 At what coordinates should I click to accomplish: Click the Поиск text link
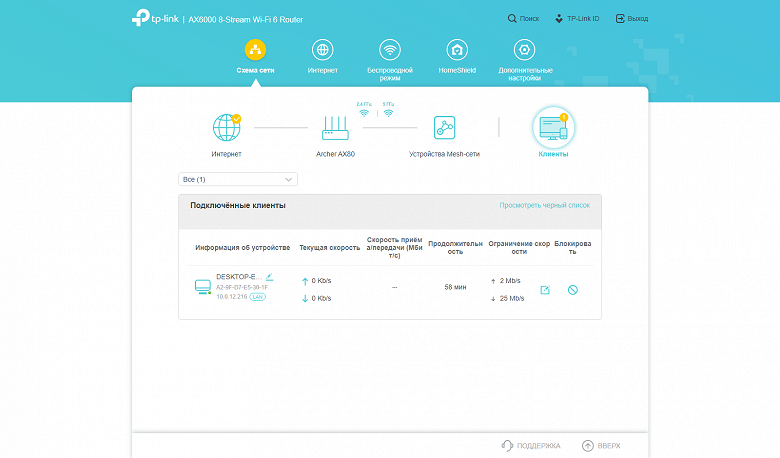click(529, 18)
